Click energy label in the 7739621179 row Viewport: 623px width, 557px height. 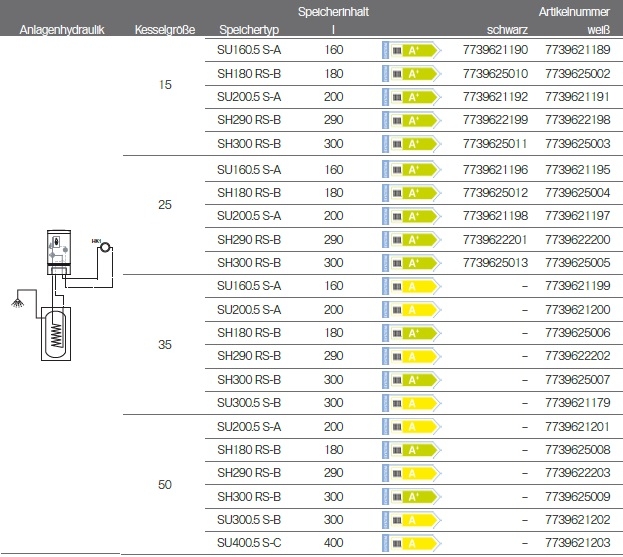pyautogui.click(x=410, y=403)
